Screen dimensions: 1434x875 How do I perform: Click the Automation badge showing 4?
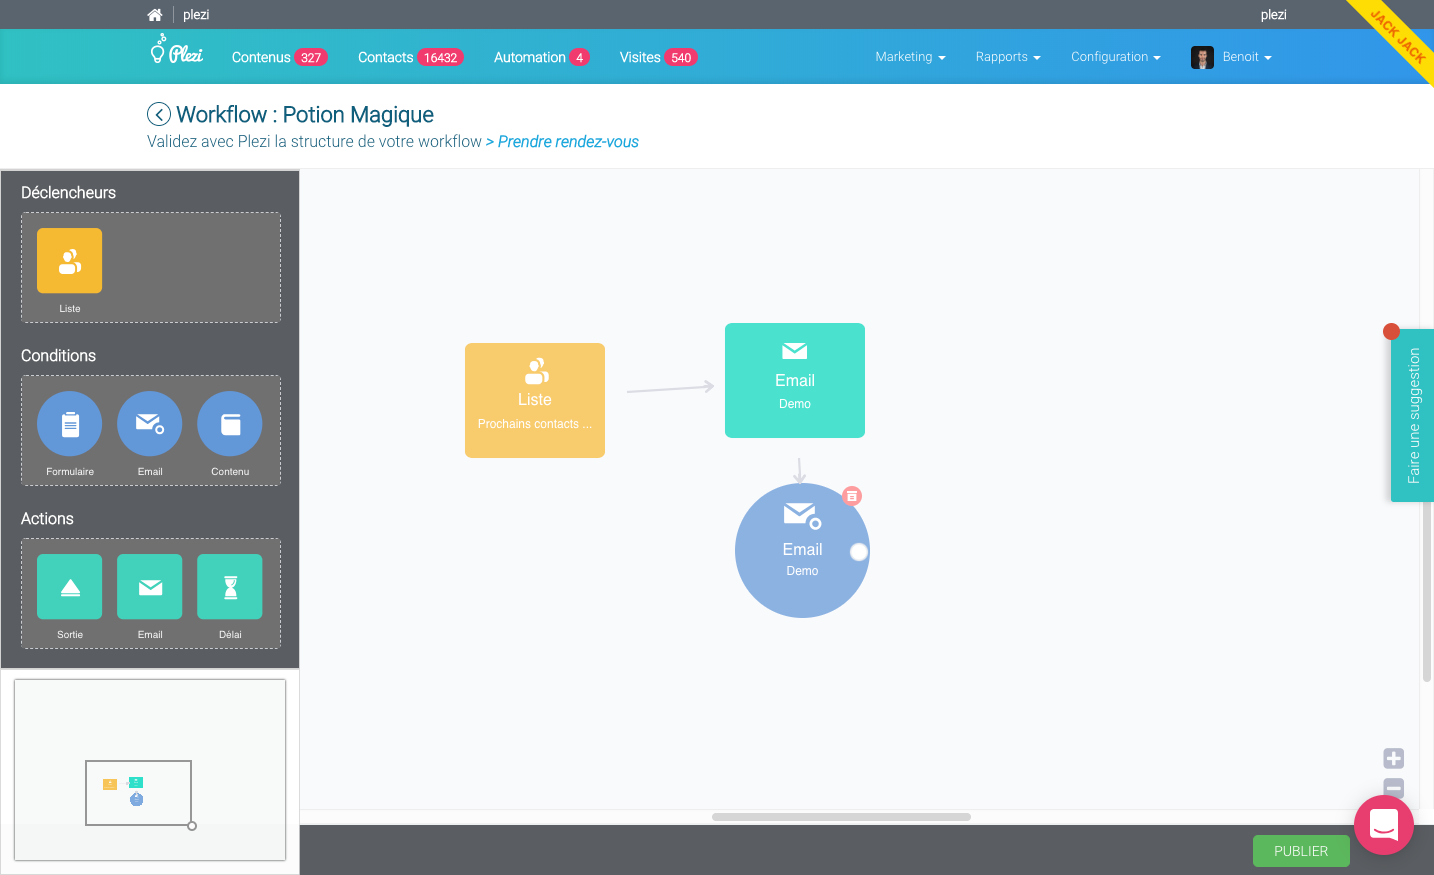coord(579,58)
